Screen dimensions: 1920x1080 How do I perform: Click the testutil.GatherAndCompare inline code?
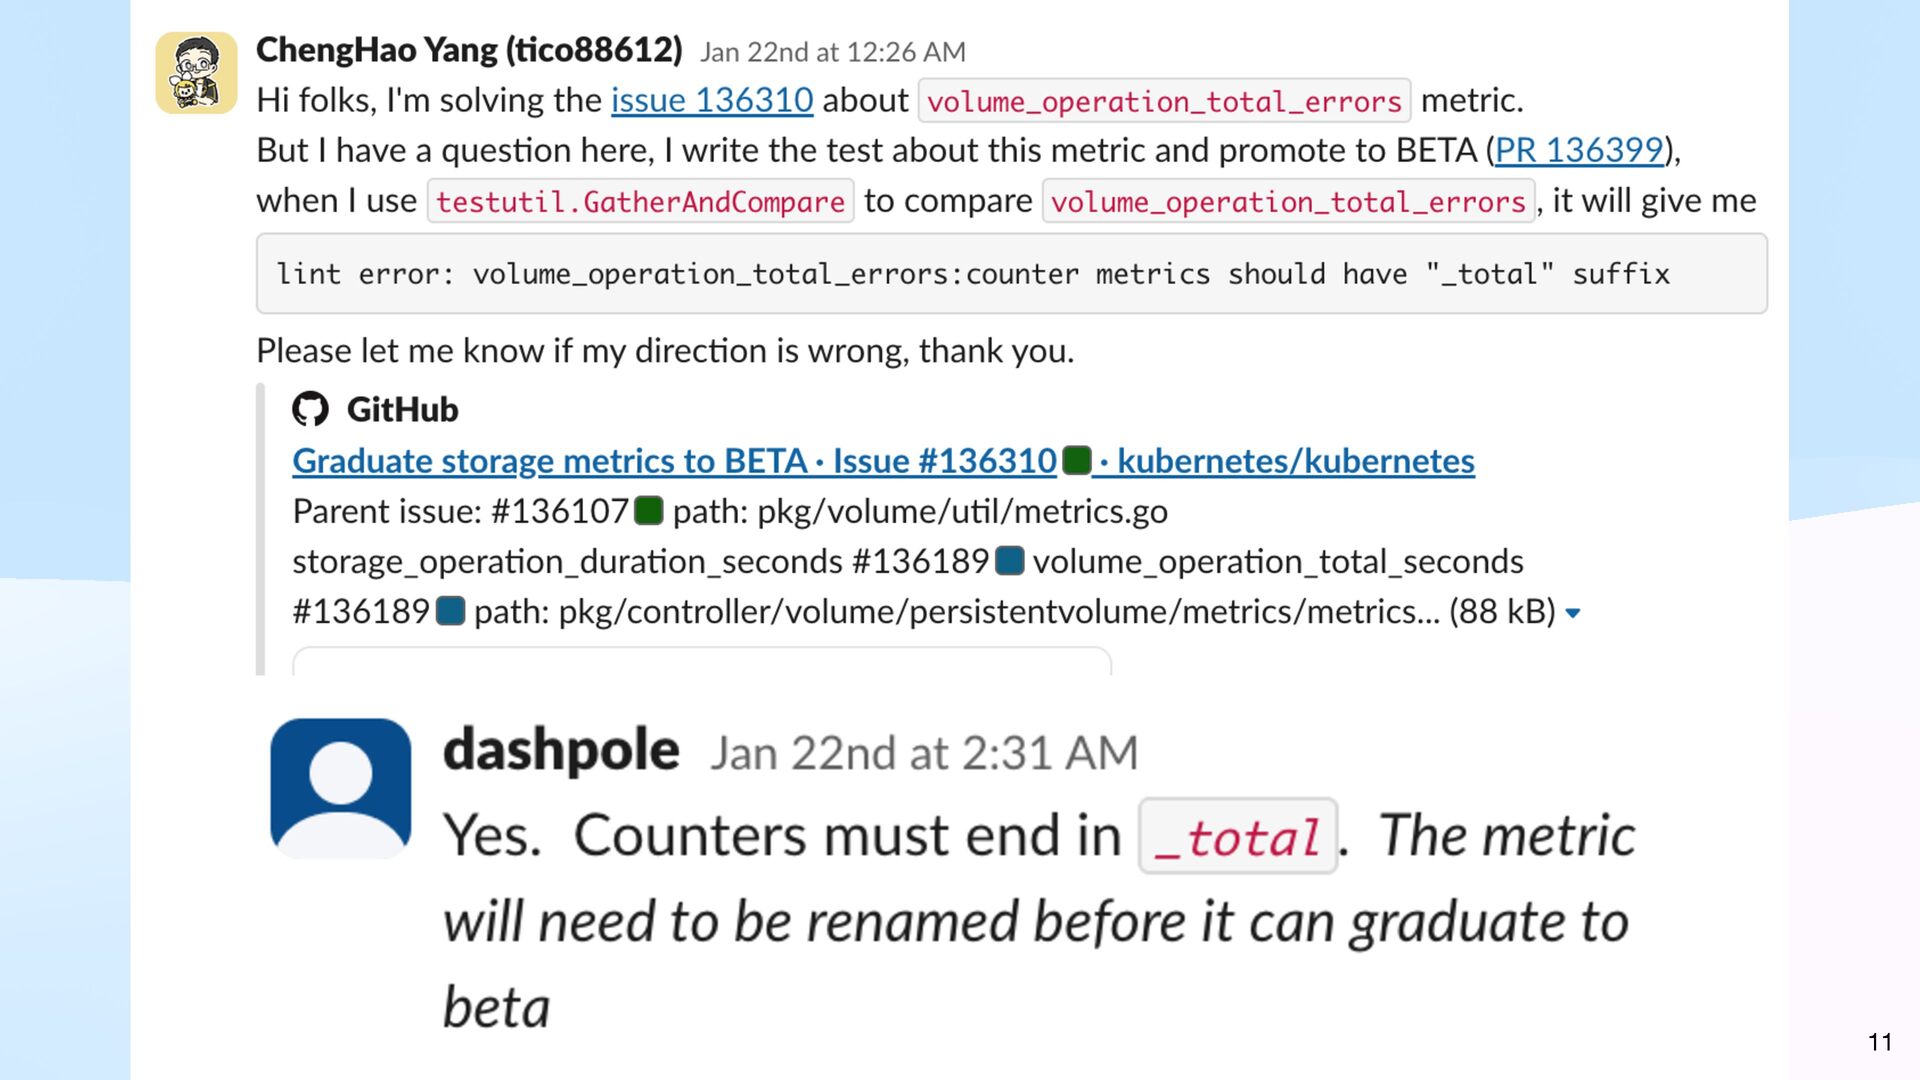tap(640, 201)
